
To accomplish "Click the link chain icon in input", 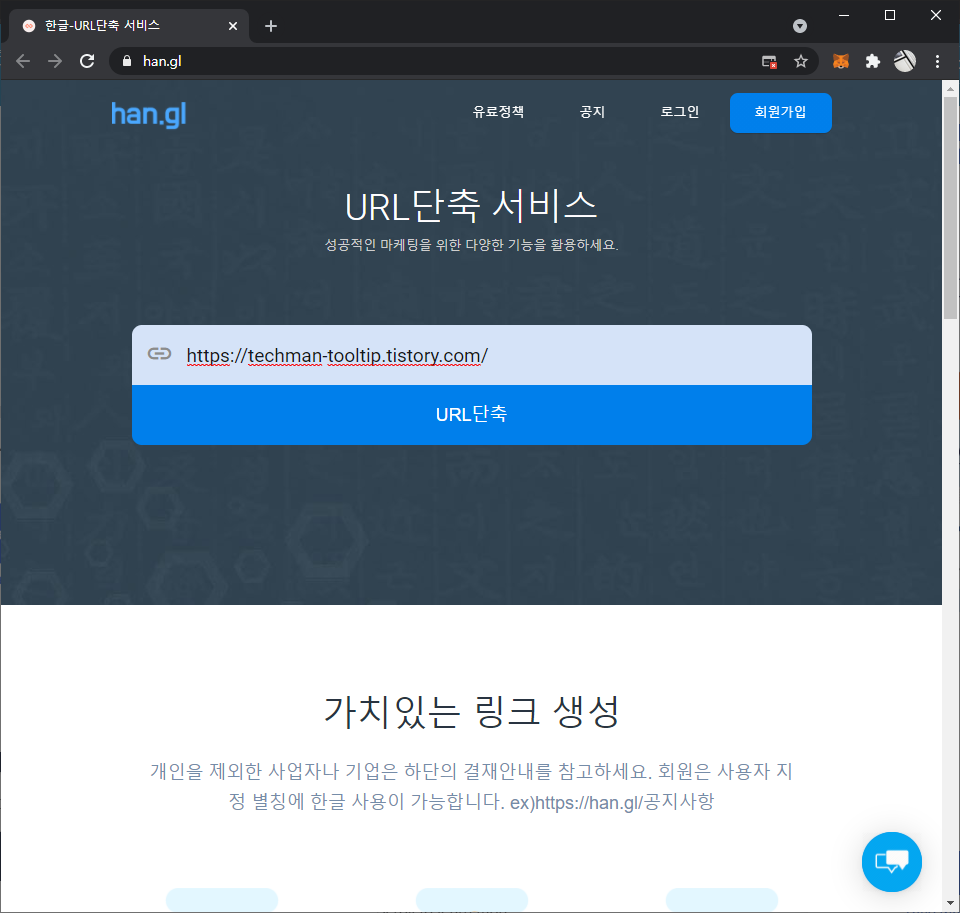I will tap(159, 354).
